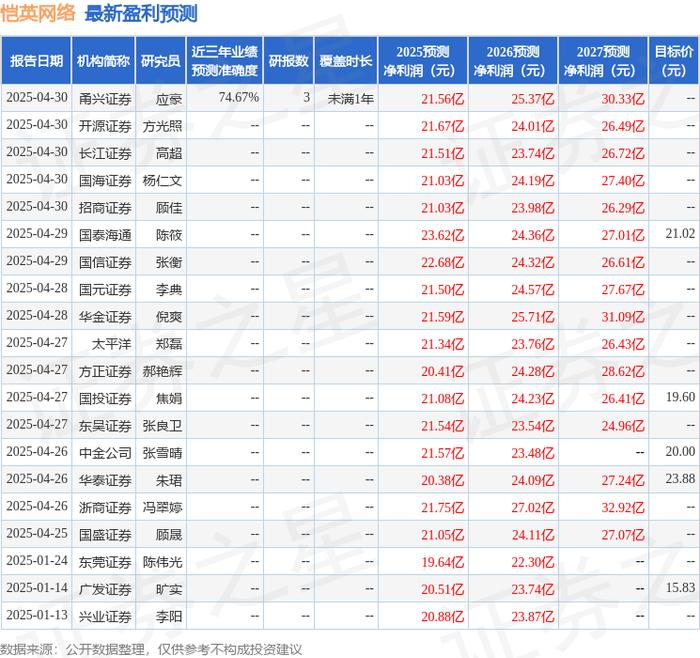The image size is (700, 658).
Task: Click the 23.87亿 profit forecast
Action: coord(533,616)
